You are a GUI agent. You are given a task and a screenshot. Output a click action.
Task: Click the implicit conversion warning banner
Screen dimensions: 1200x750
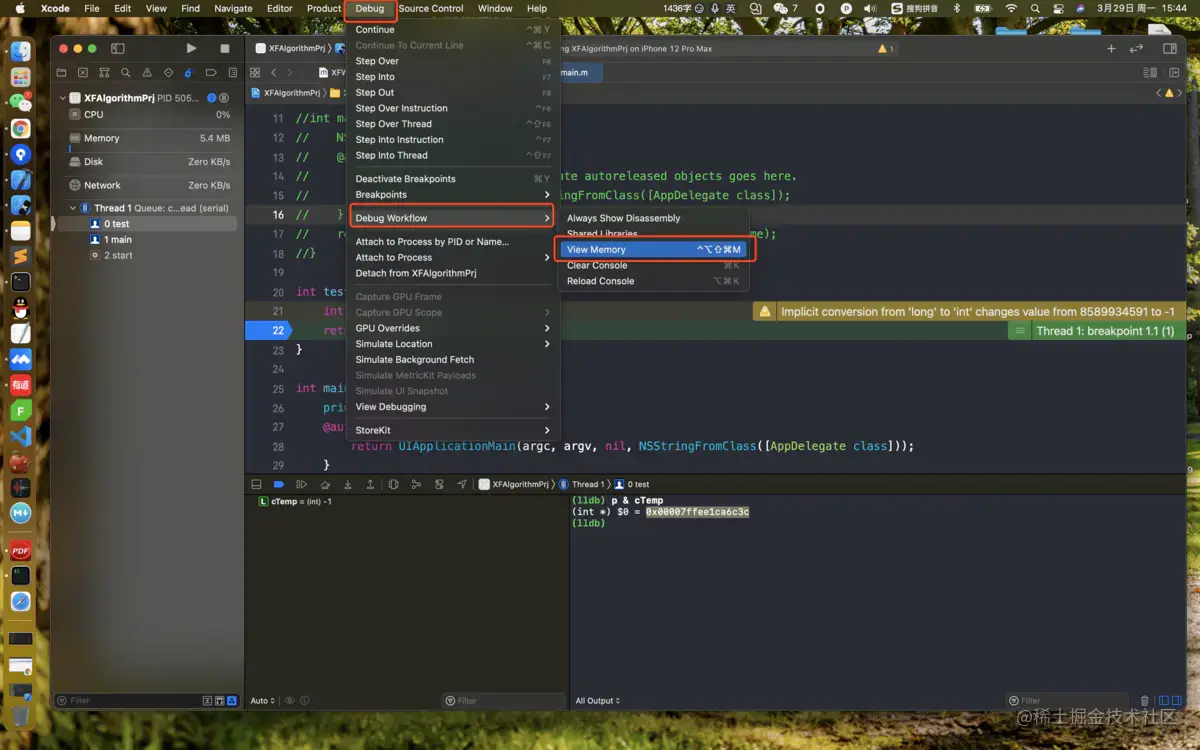point(969,312)
